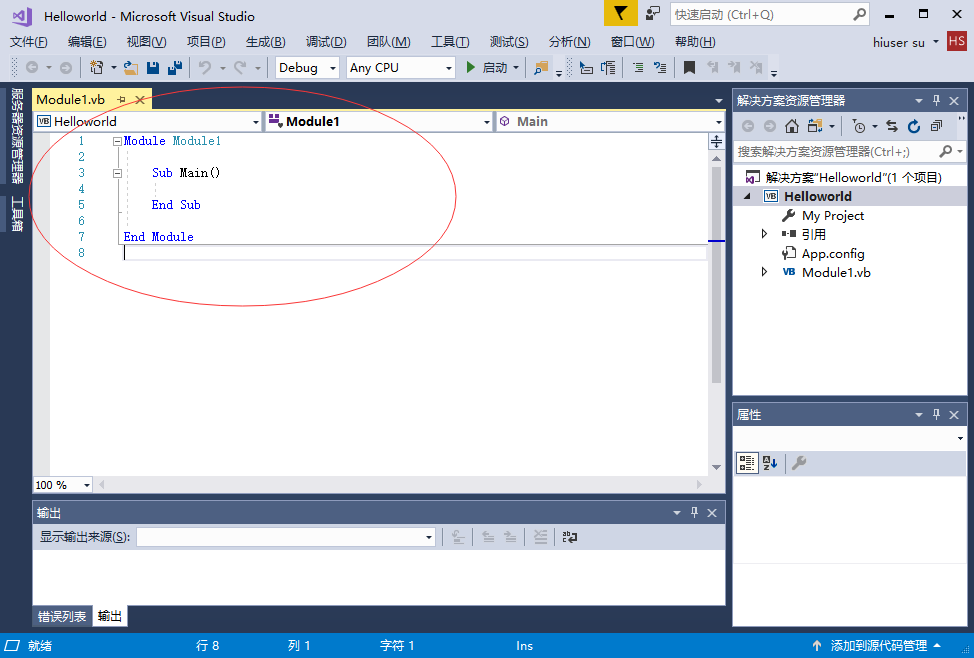Click the Redo arrow icon
The image size is (974, 658).
(240, 67)
